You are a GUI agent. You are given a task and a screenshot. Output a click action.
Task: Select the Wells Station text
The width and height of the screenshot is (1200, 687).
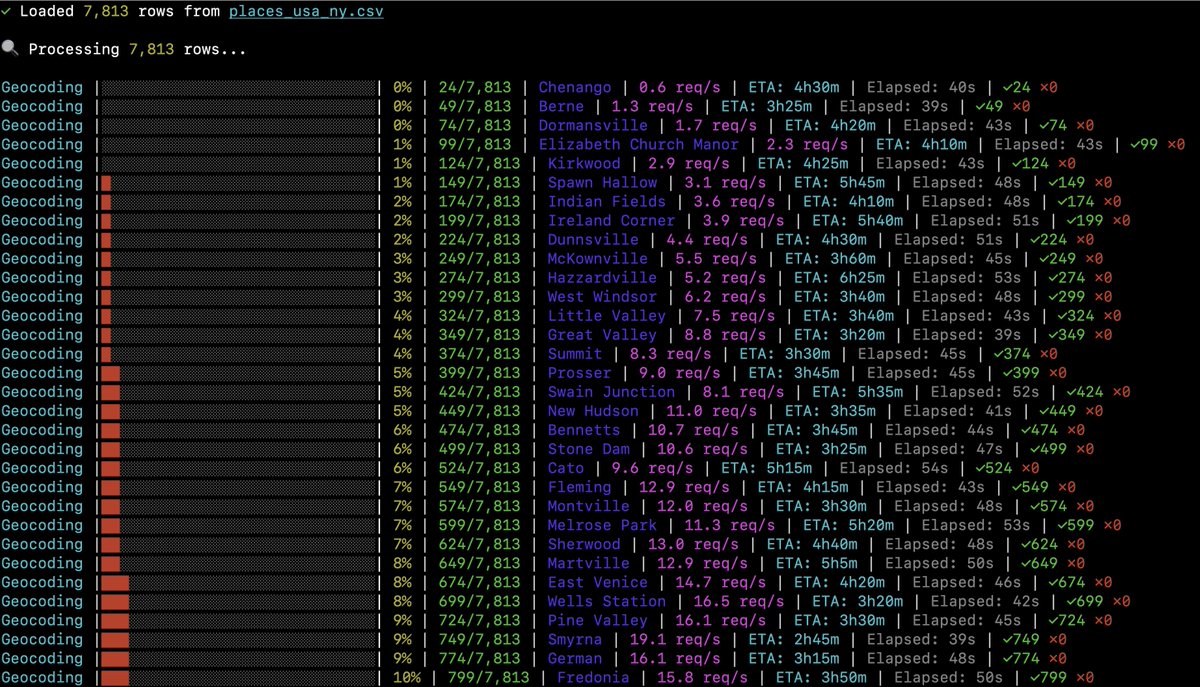tap(606, 601)
